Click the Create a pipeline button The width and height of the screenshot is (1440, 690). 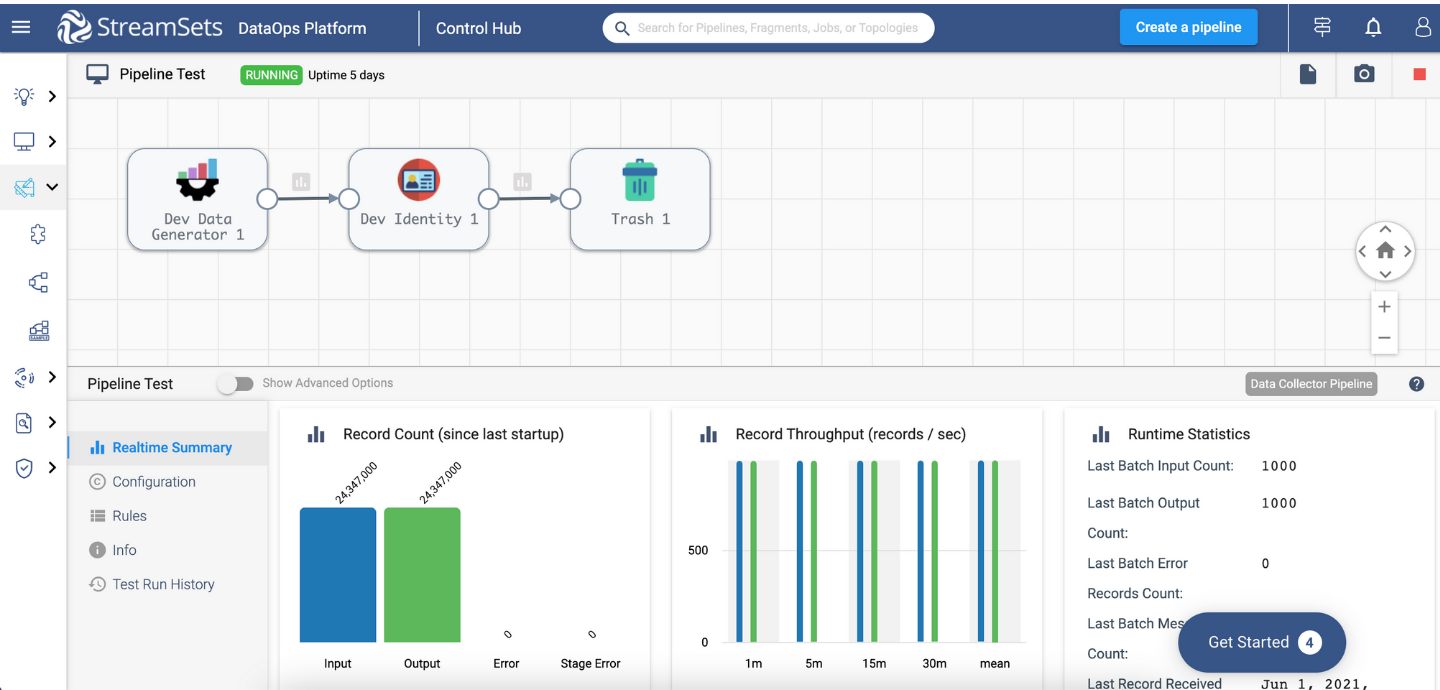(1188, 28)
